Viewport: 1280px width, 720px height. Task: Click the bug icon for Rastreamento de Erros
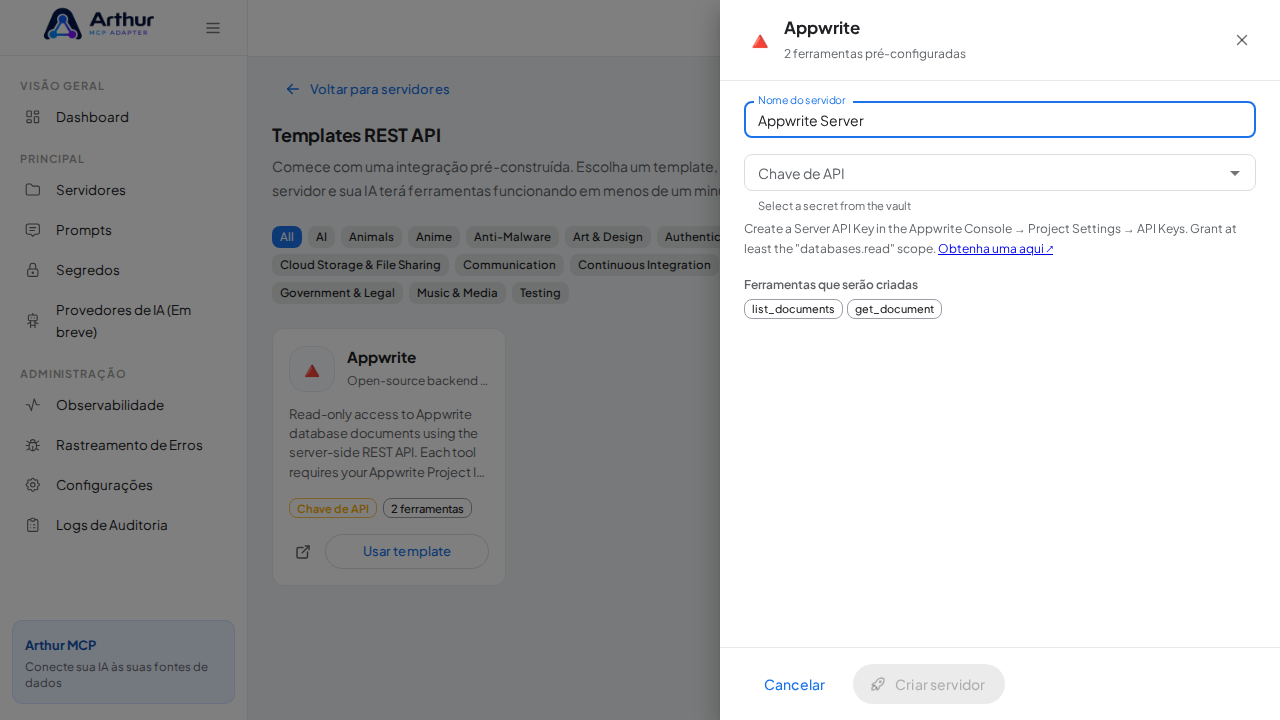(x=33, y=445)
